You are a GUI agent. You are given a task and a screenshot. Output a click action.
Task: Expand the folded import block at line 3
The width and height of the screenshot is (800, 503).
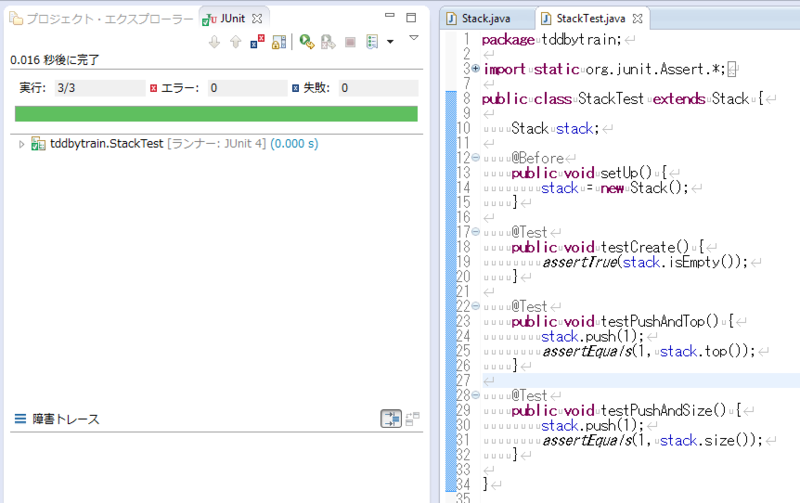(x=476, y=68)
